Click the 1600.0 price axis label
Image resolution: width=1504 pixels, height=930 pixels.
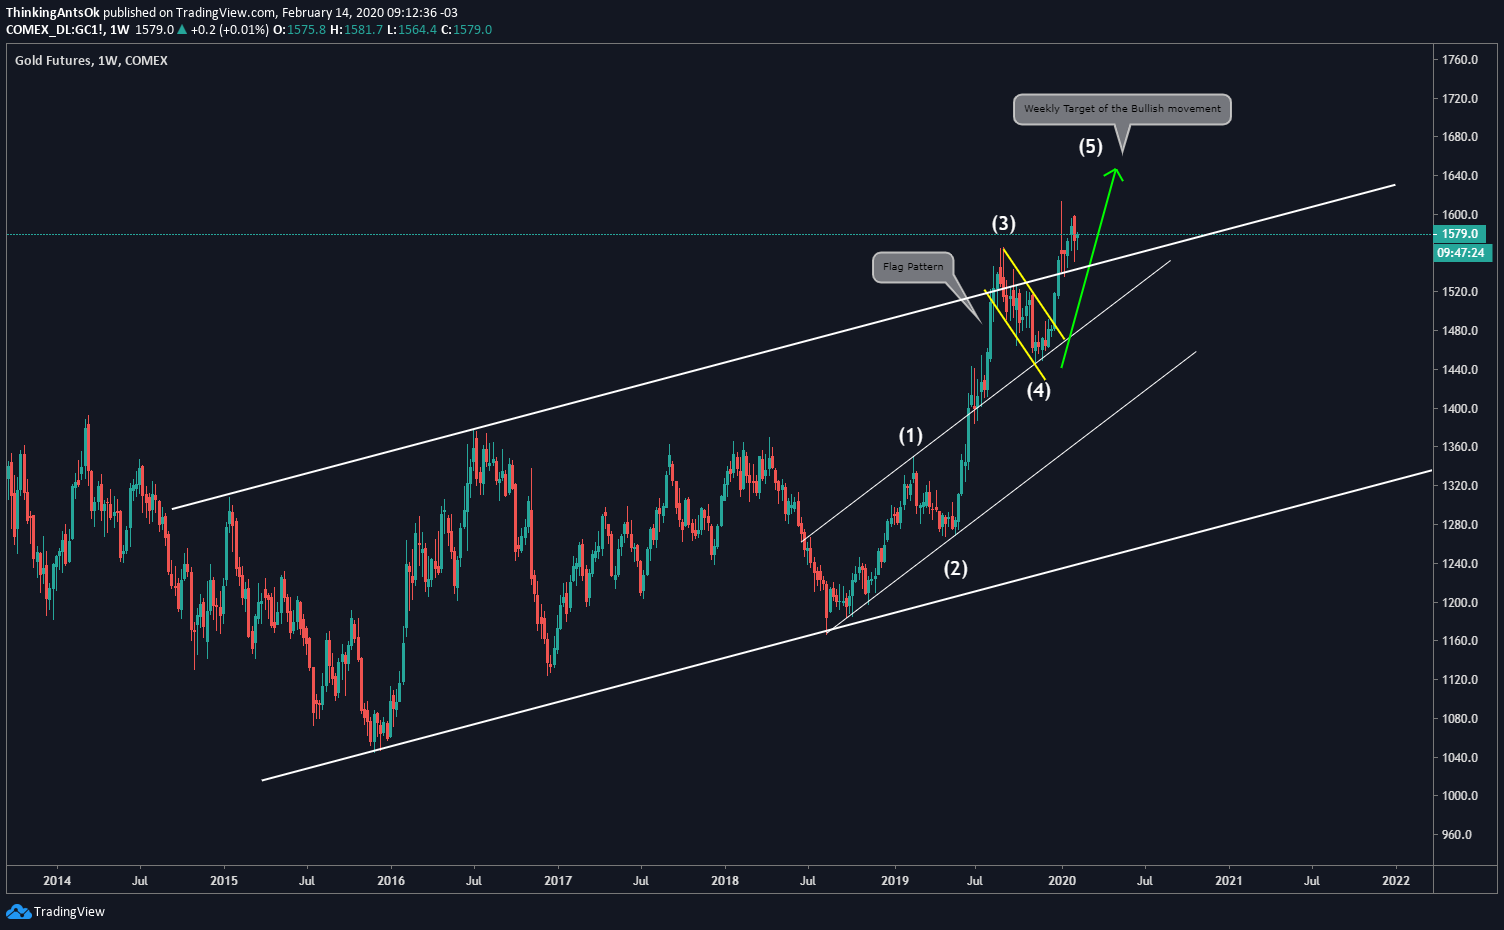(1460, 215)
